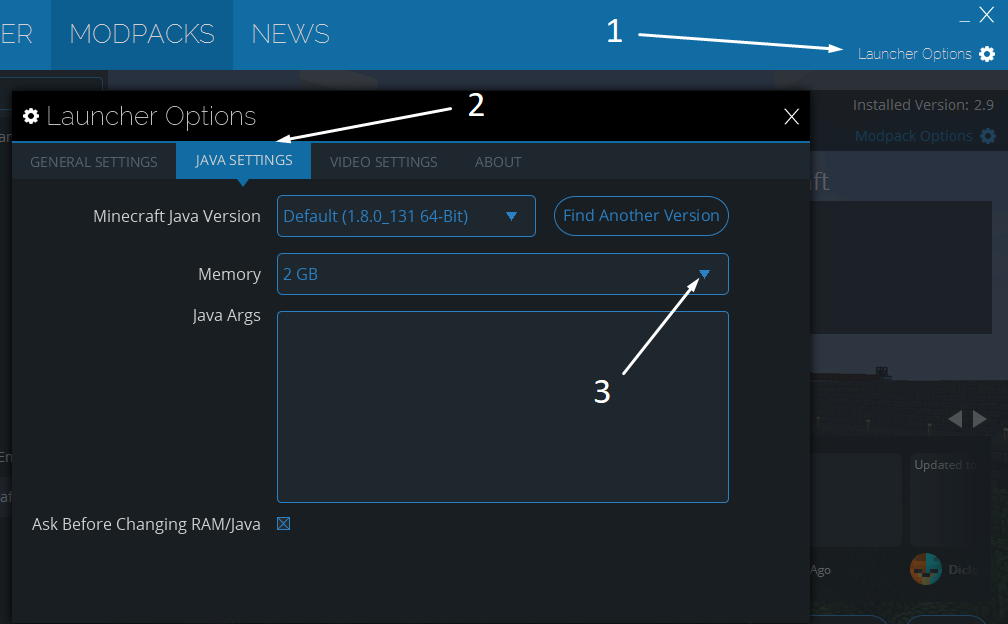Open the Video Settings tab
The width and height of the screenshot is (1008, 624).
point(383,162)
